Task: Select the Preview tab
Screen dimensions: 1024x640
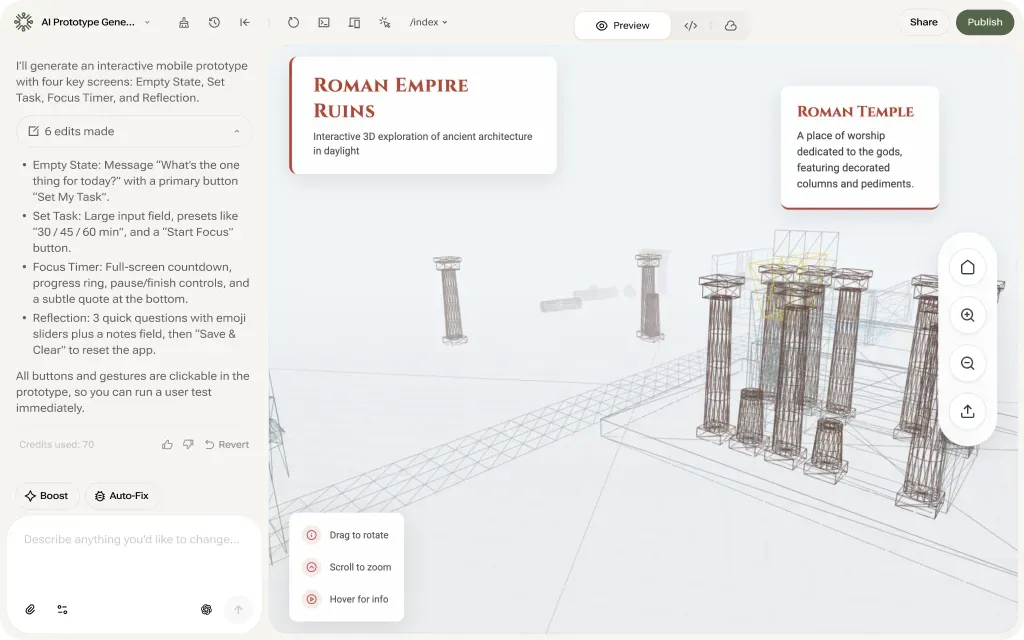Action: point(622,26)
